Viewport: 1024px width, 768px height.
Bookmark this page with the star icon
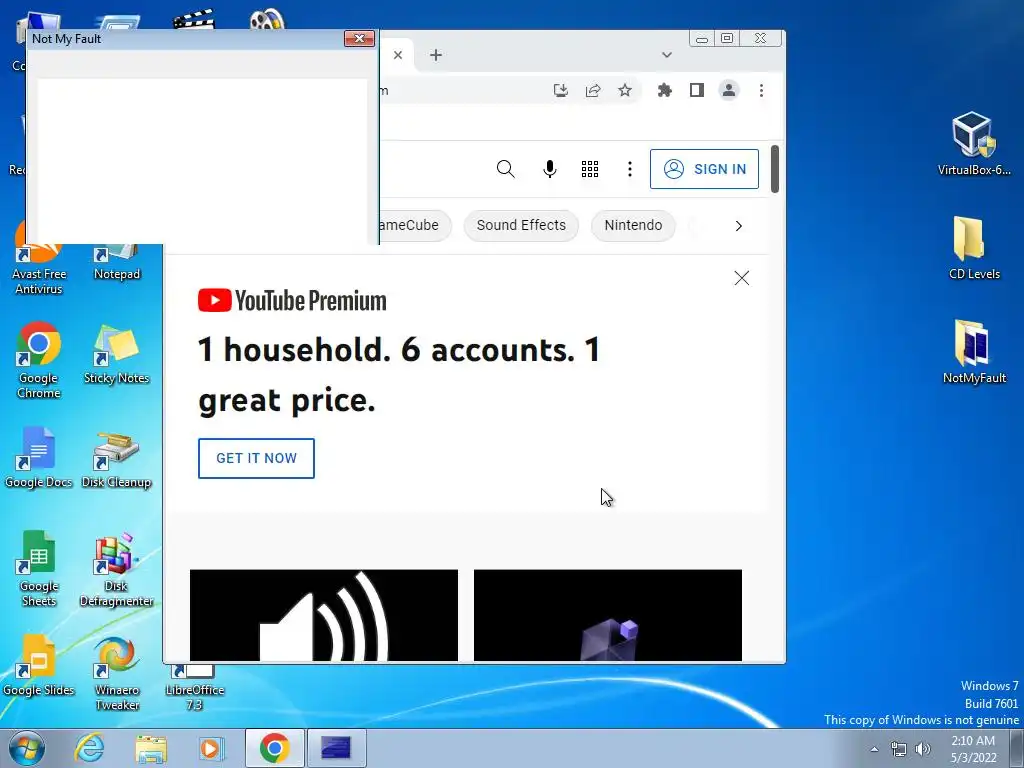click(625, 90)
